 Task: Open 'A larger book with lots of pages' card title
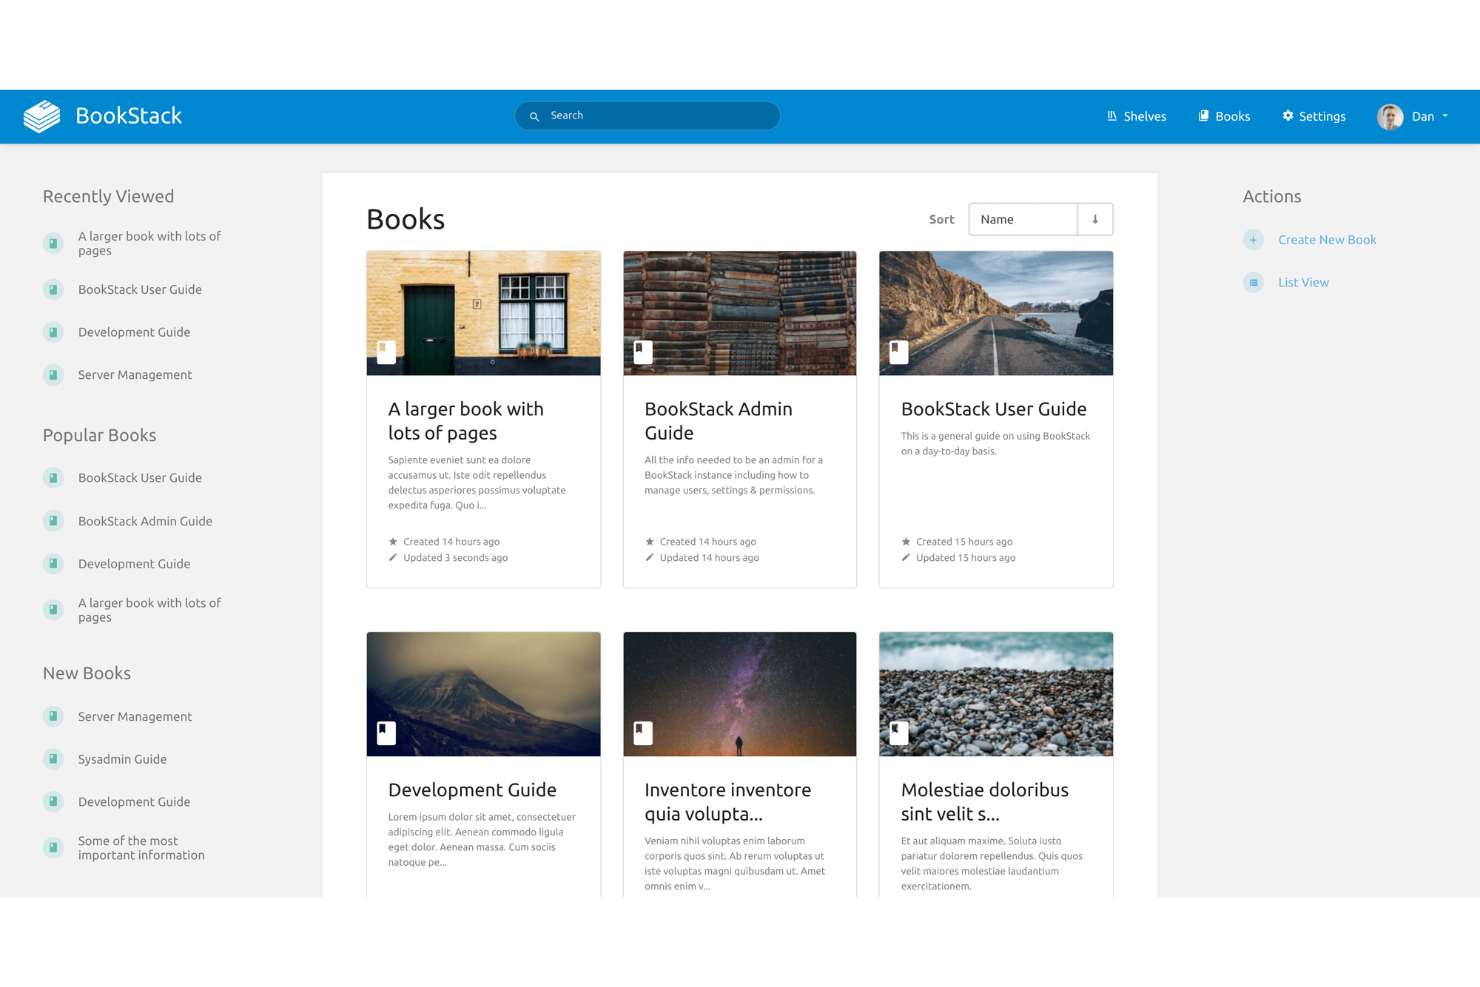466,421
